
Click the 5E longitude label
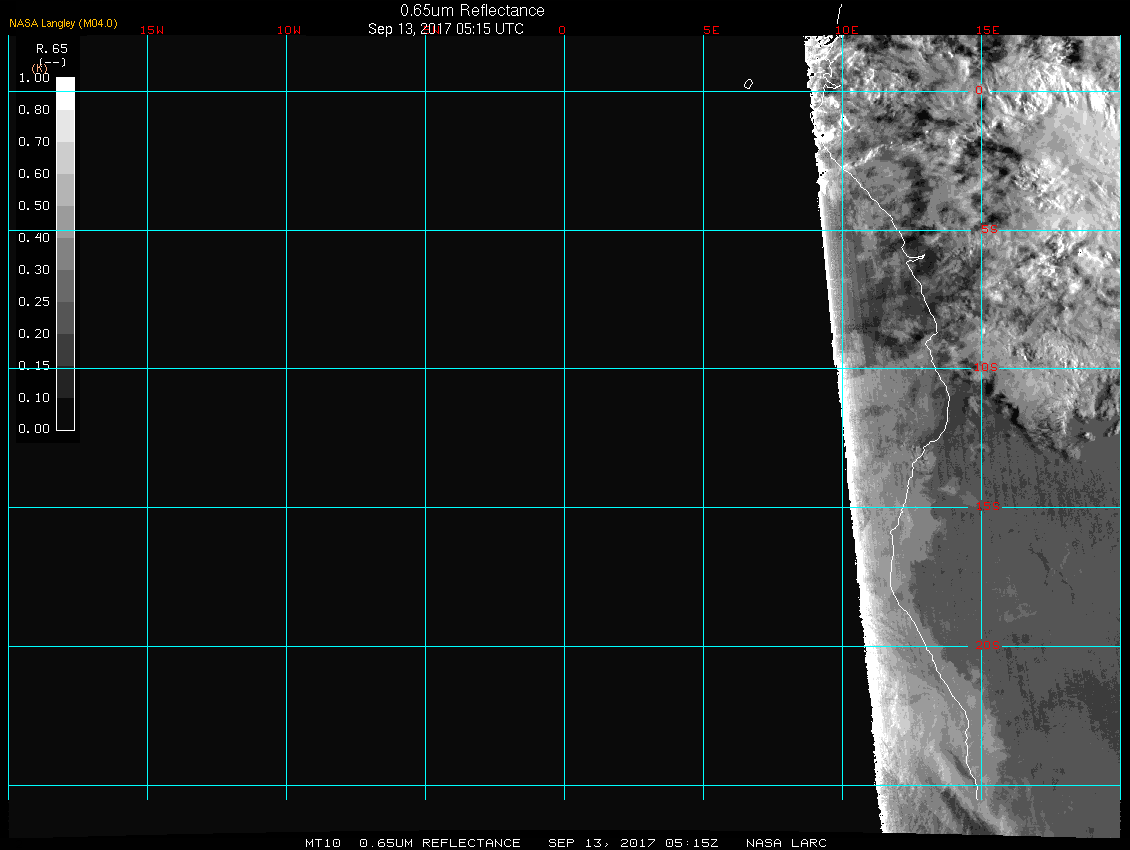pos(711,30)
